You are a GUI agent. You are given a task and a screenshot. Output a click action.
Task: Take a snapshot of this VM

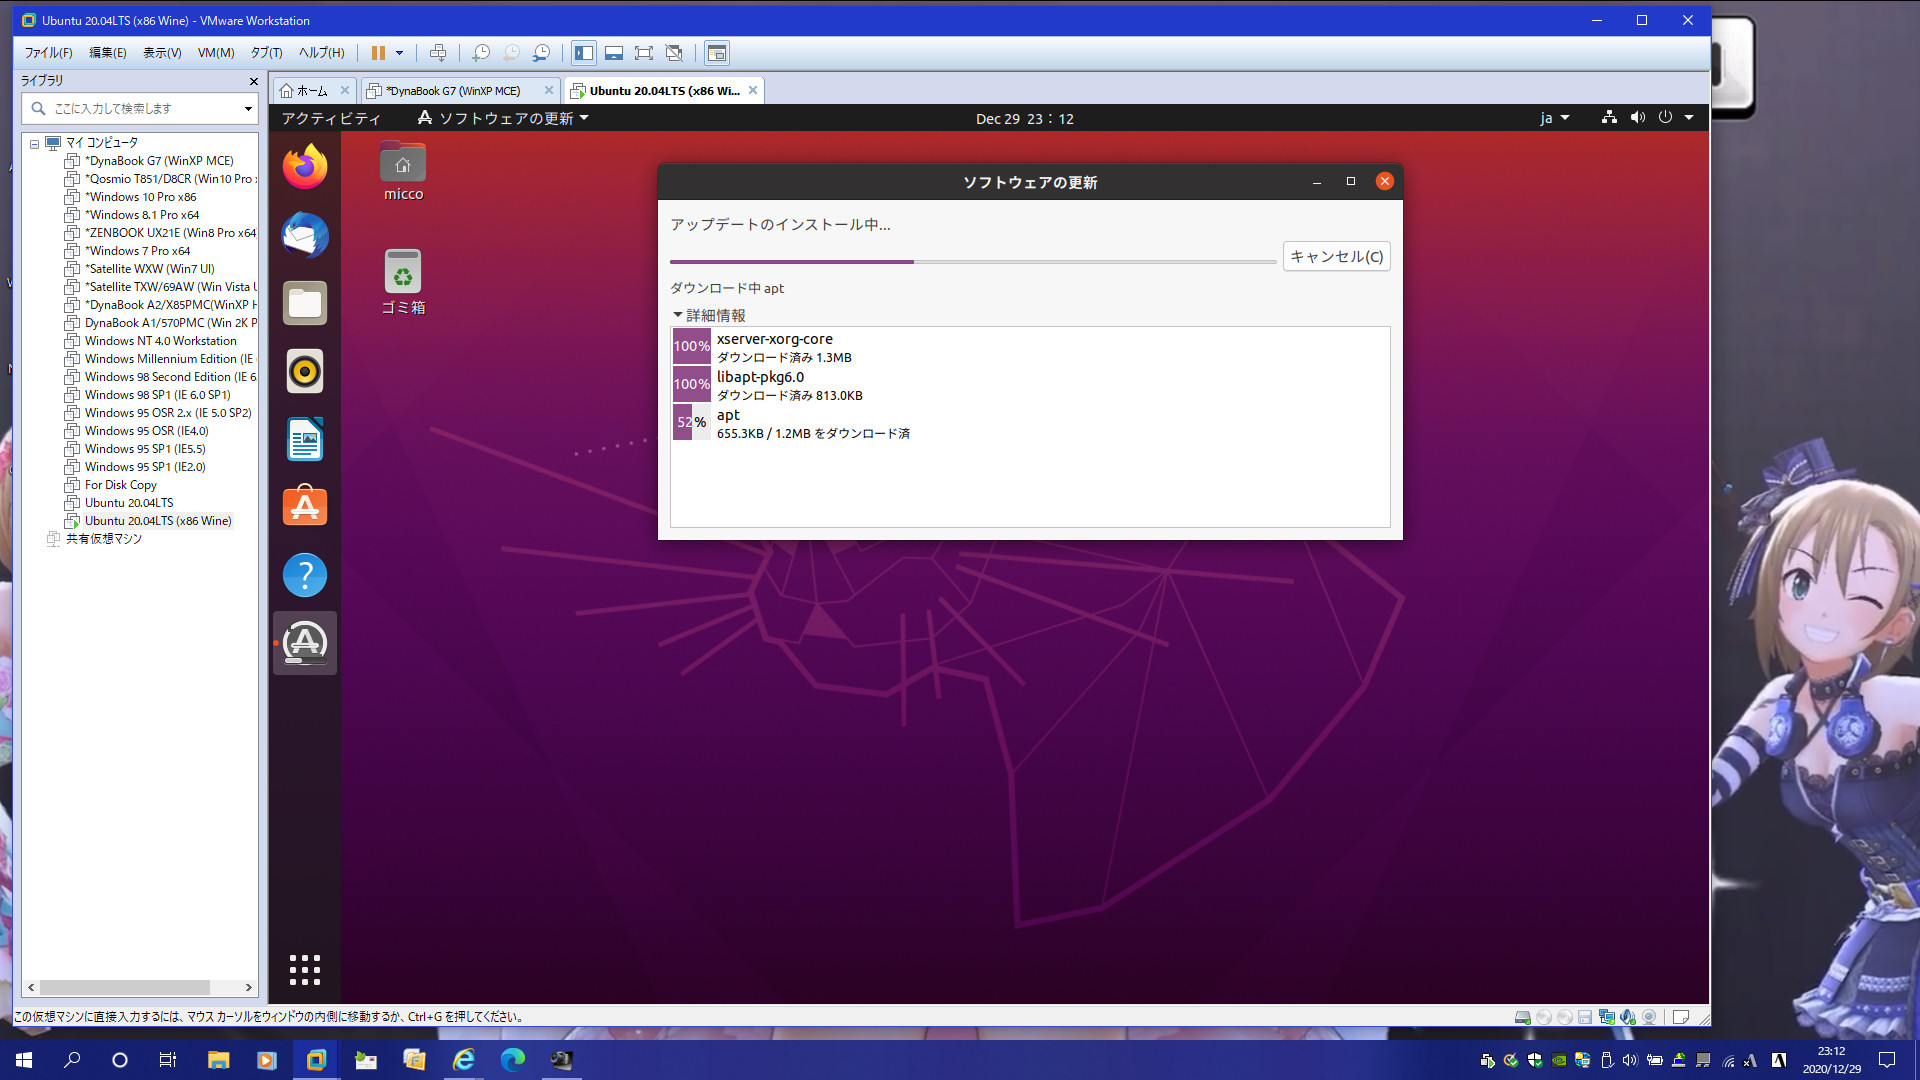(x=481, y=53)
